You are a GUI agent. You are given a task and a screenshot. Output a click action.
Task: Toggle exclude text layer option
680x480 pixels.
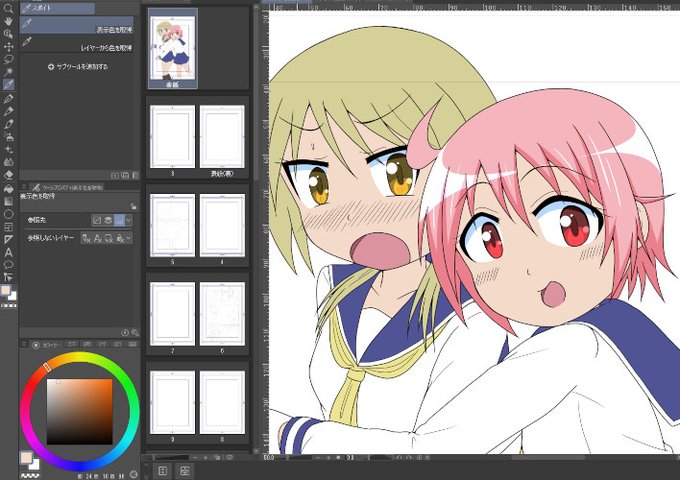pyautogui.click(x=98, y=238)
